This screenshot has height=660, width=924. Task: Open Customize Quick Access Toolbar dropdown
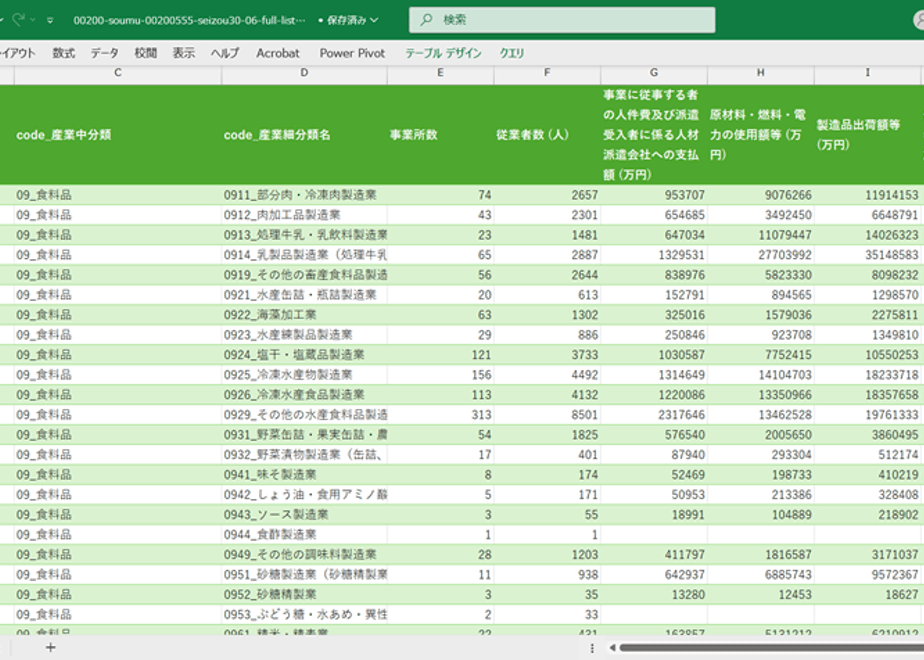coord(50,20)
